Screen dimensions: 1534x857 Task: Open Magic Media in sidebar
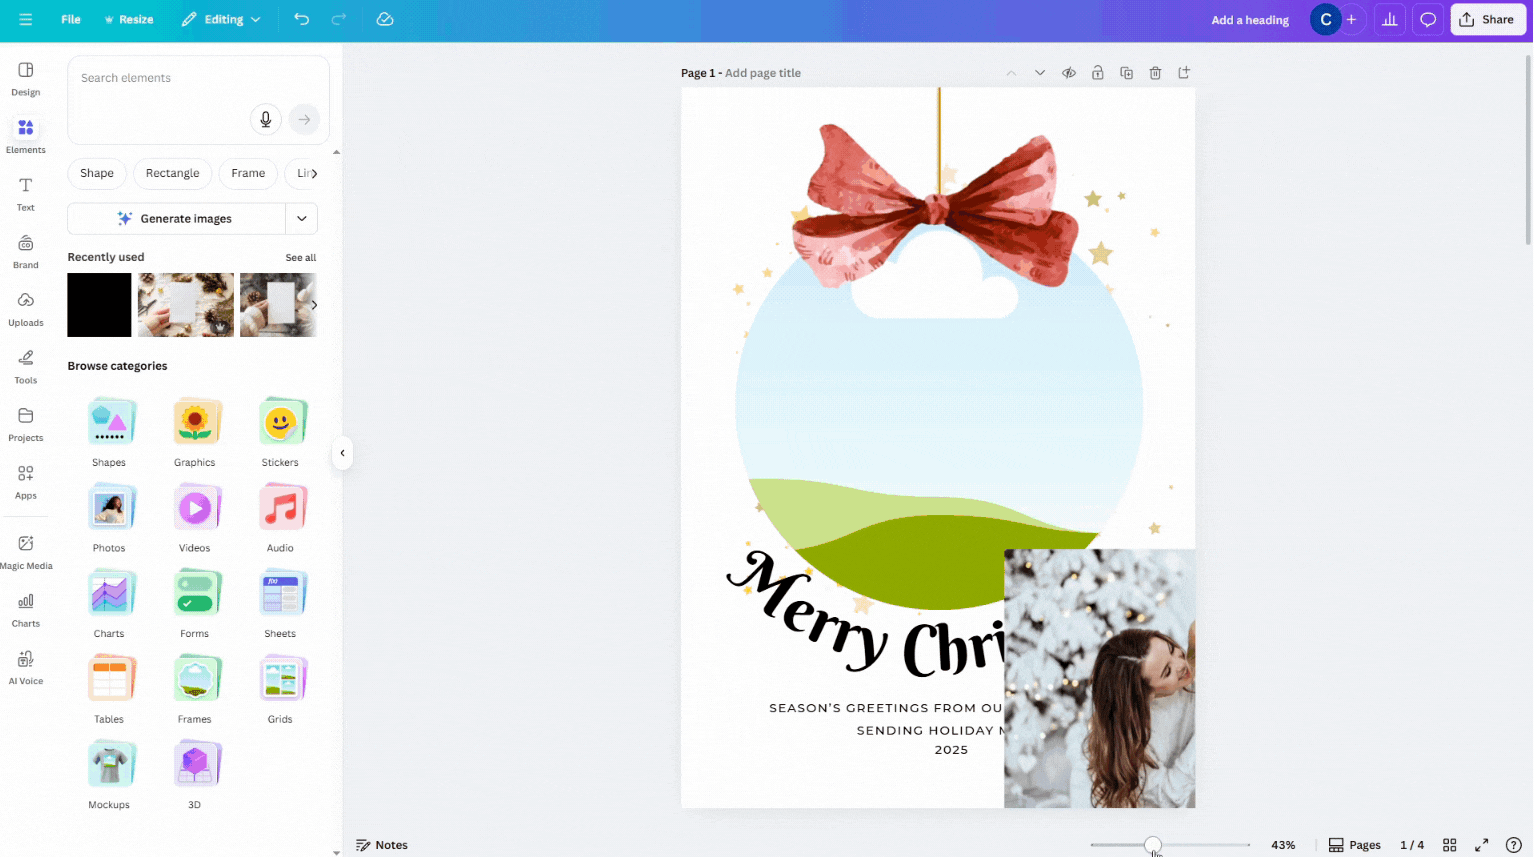pos(26,551)
